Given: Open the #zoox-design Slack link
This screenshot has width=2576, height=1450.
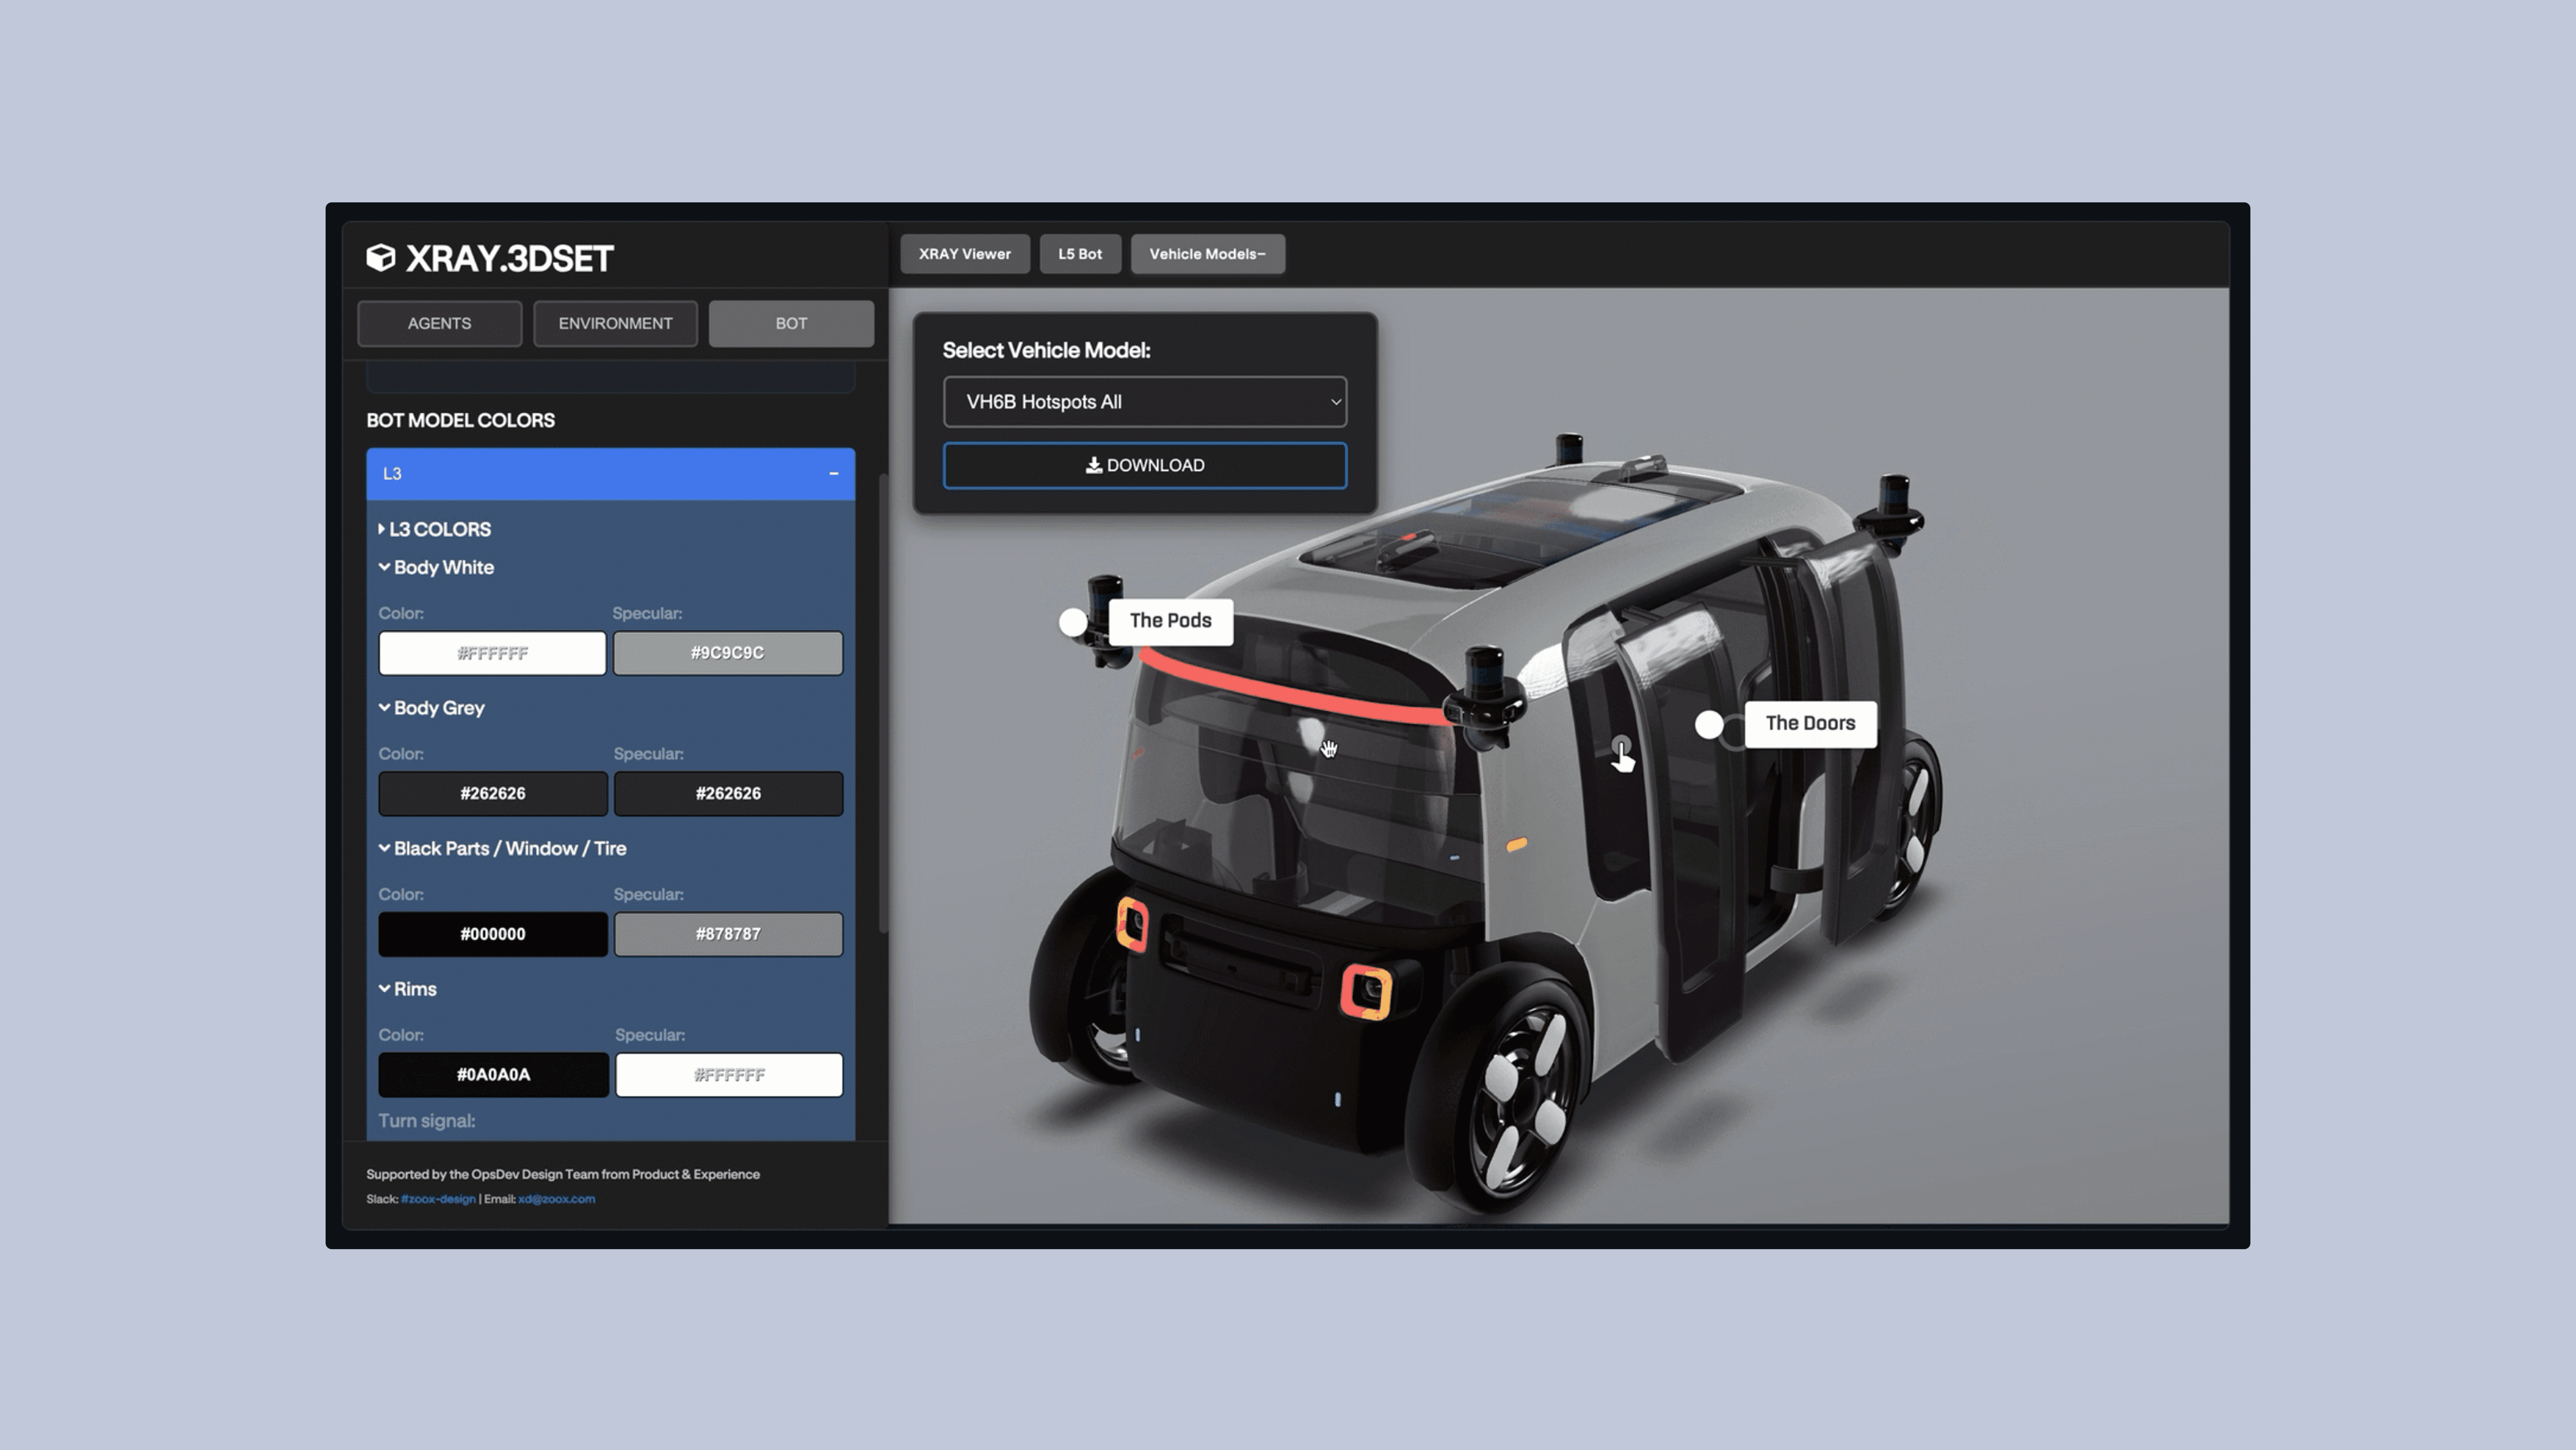Looking at the screenshot, I should tap(438, 1199).
